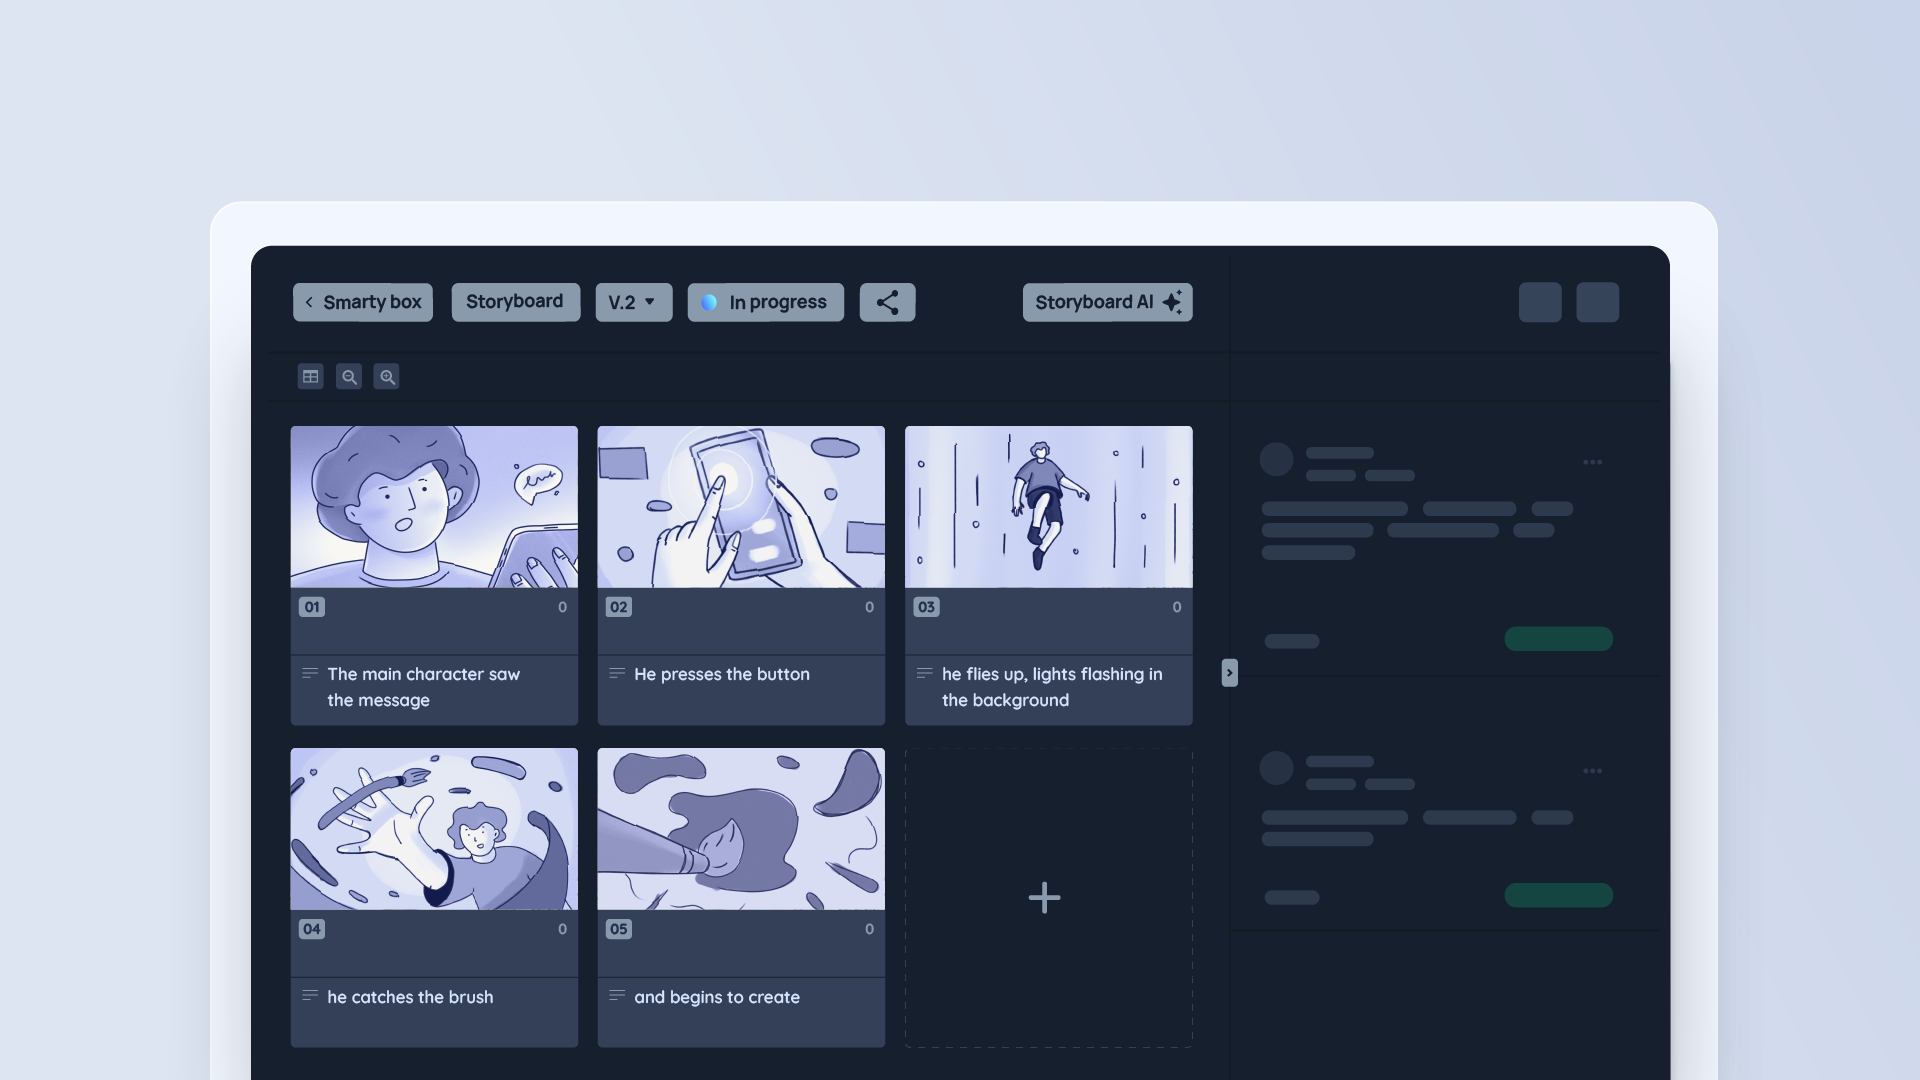Add new frame with plus icon

1044,897
